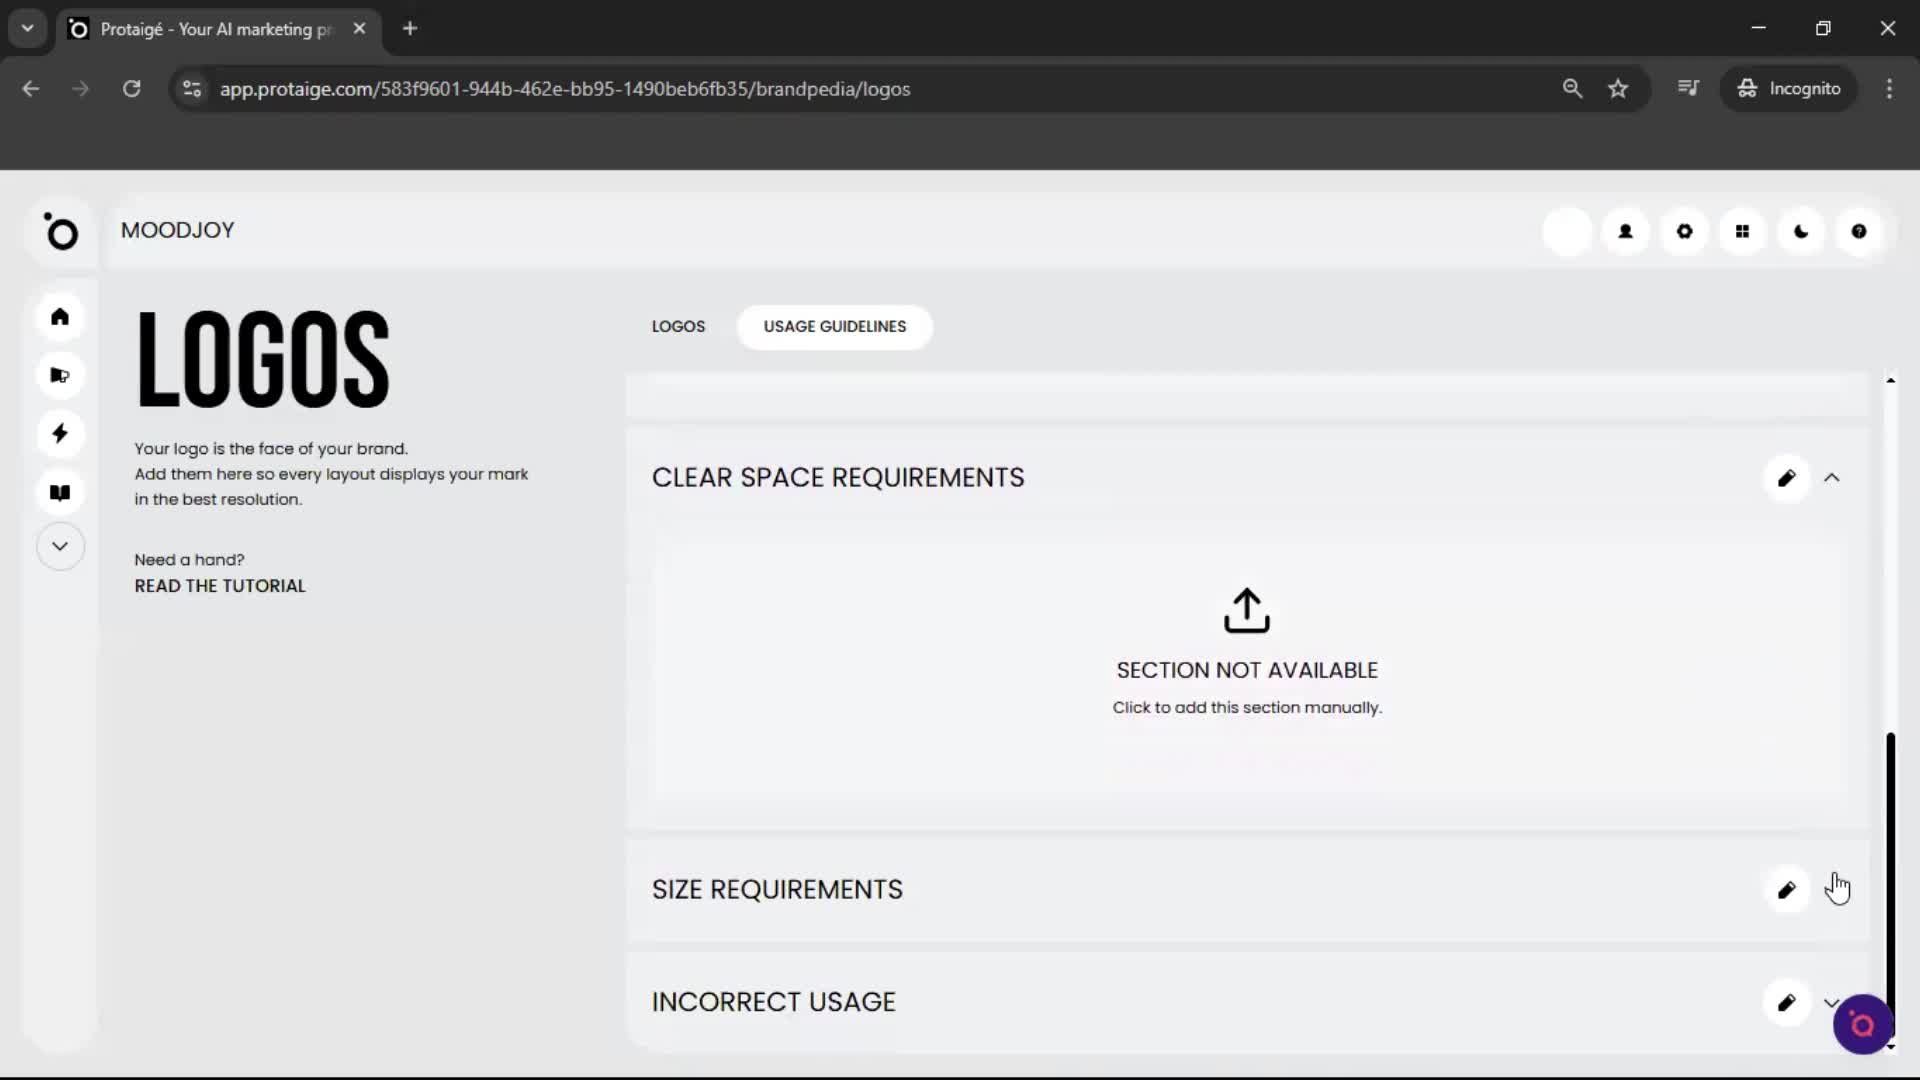Click the help question mark icon
Viewport: 1920px width, 1080px height.
point(1858,231)
